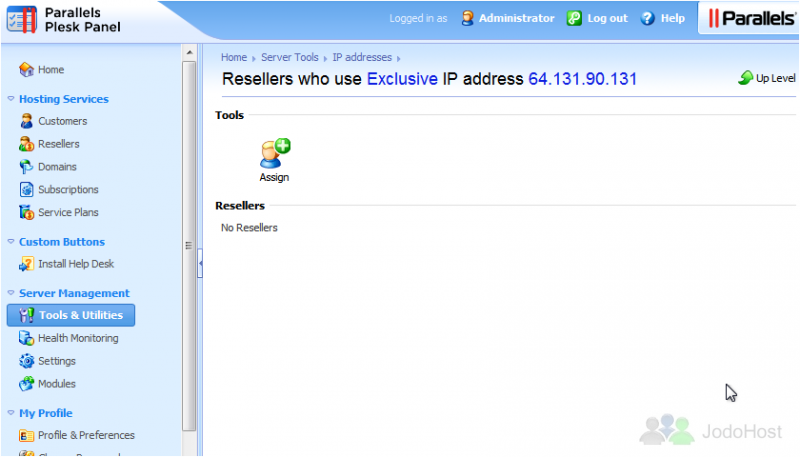The width and height of the screenshot is (800, 457).
Task: Collapse the Hosting Services section
Action: (11, 99)
